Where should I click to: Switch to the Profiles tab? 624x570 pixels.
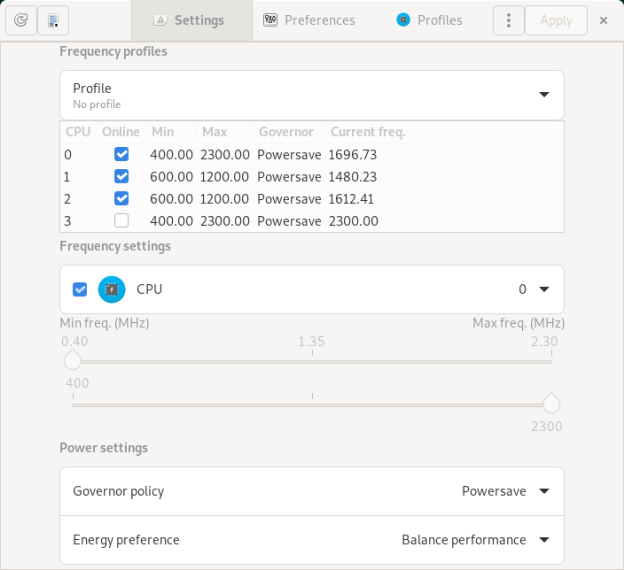(429, 20)
